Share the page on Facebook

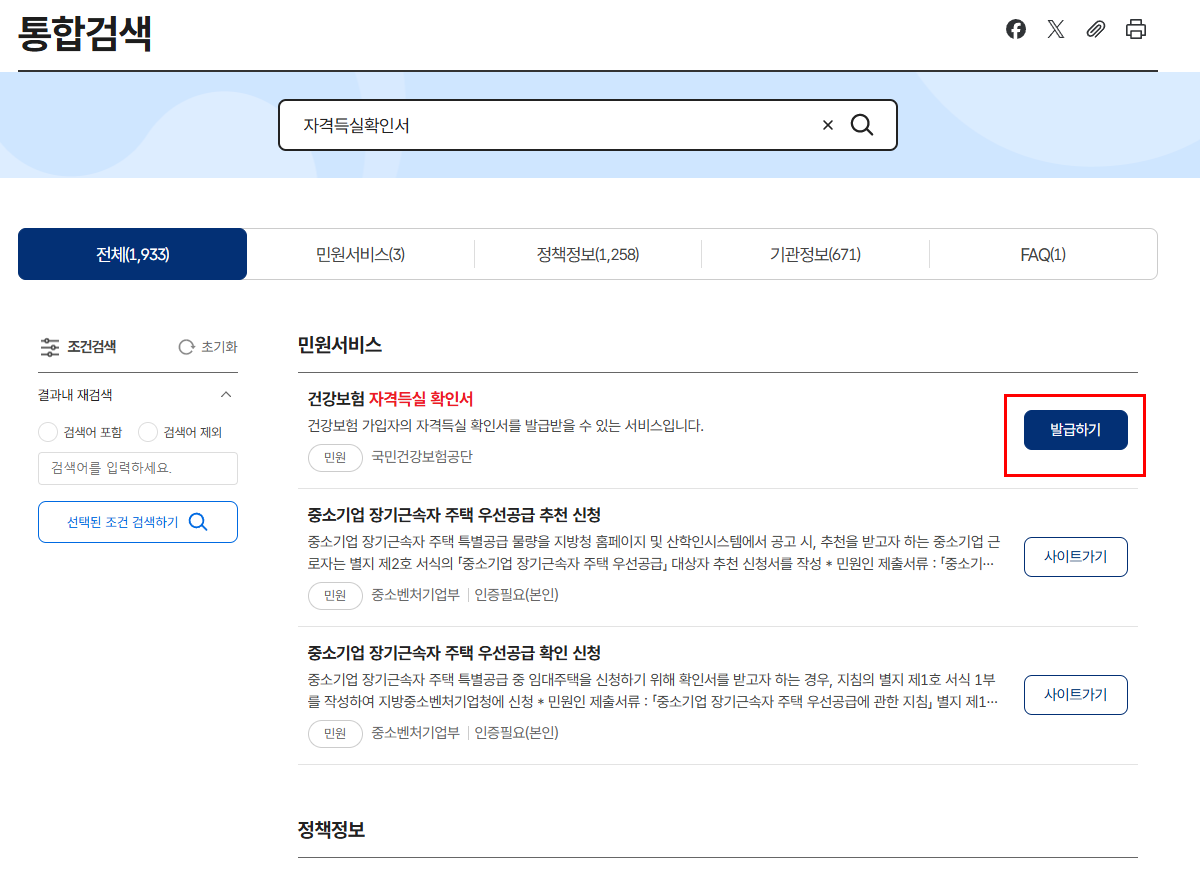click(1015, 29)
